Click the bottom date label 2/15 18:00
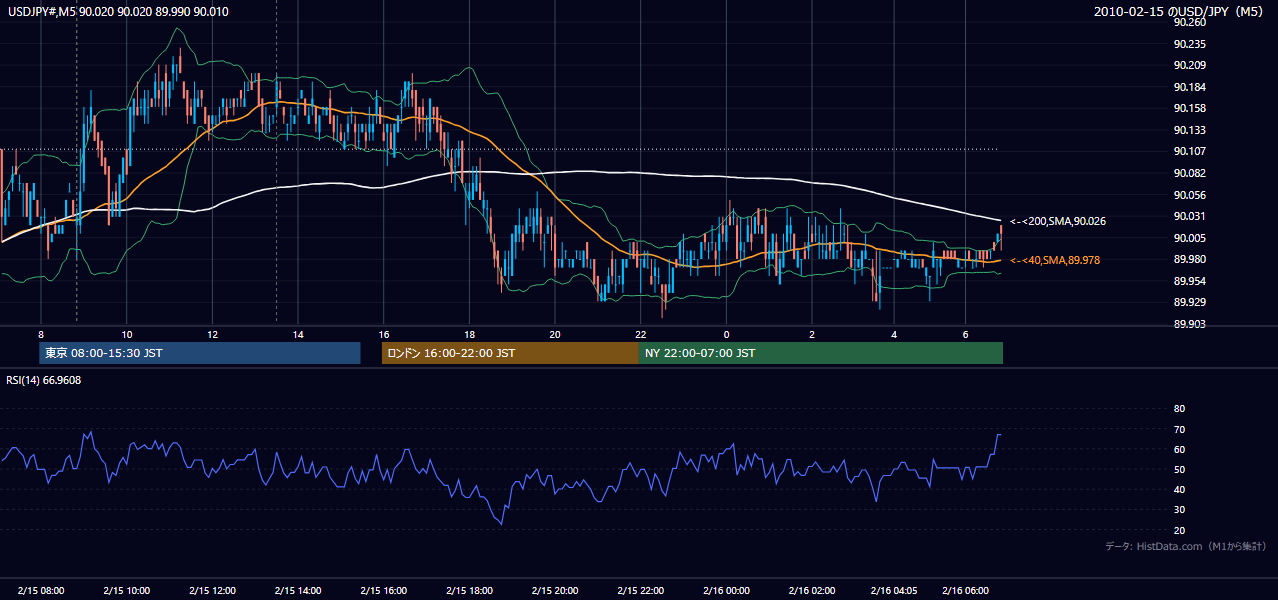Image resolution: width=1278 pixels, height=600 pixels. 469,591
